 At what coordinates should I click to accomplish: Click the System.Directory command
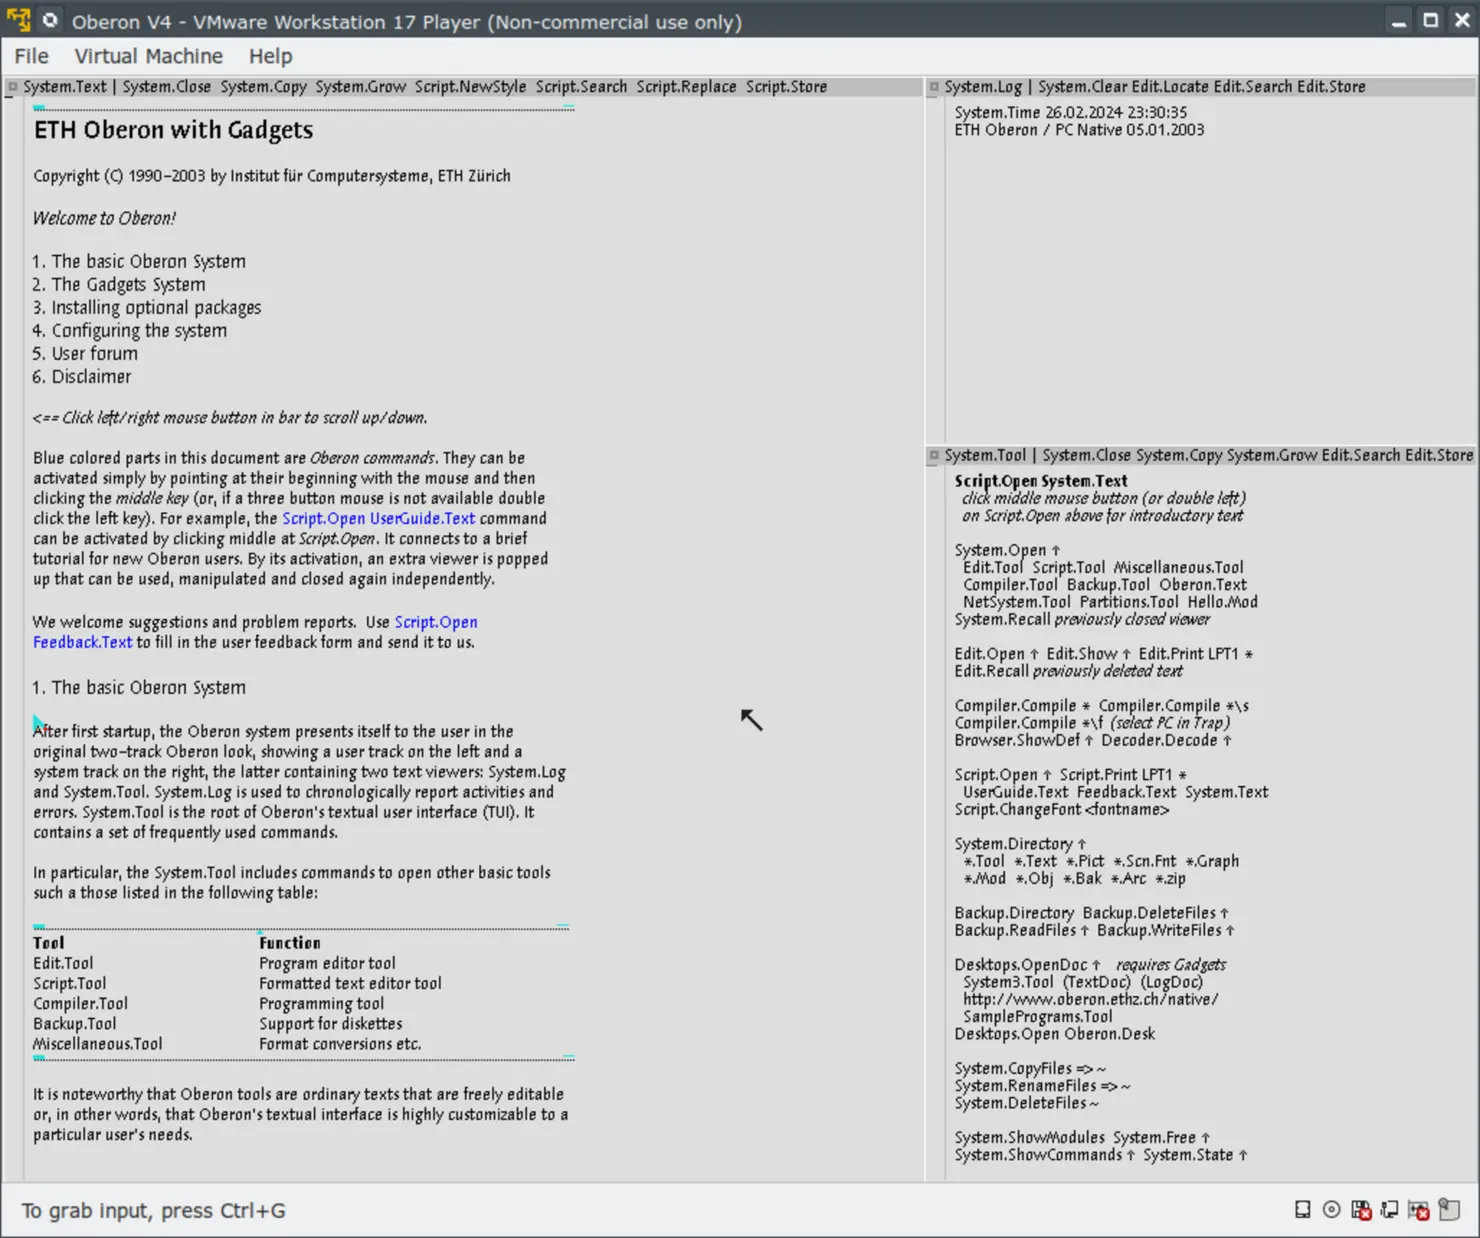coord(1013,844)
